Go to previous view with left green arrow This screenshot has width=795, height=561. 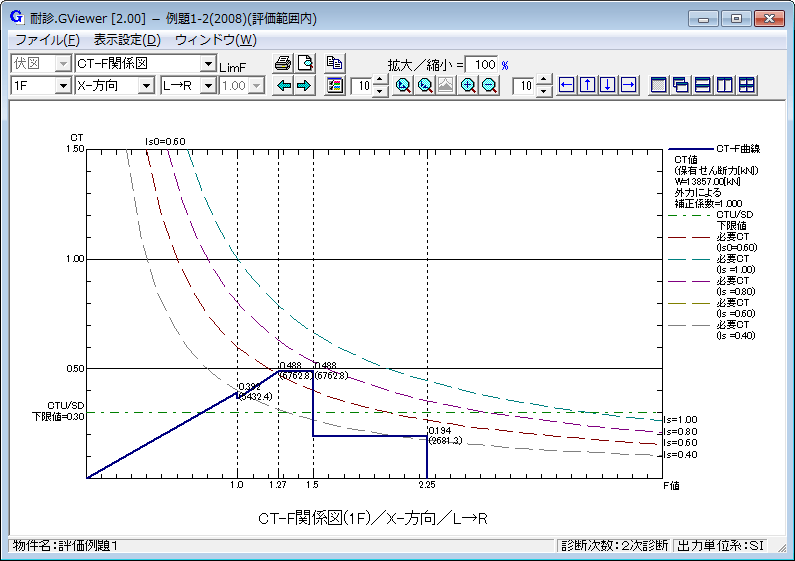(x=284, y=86)
